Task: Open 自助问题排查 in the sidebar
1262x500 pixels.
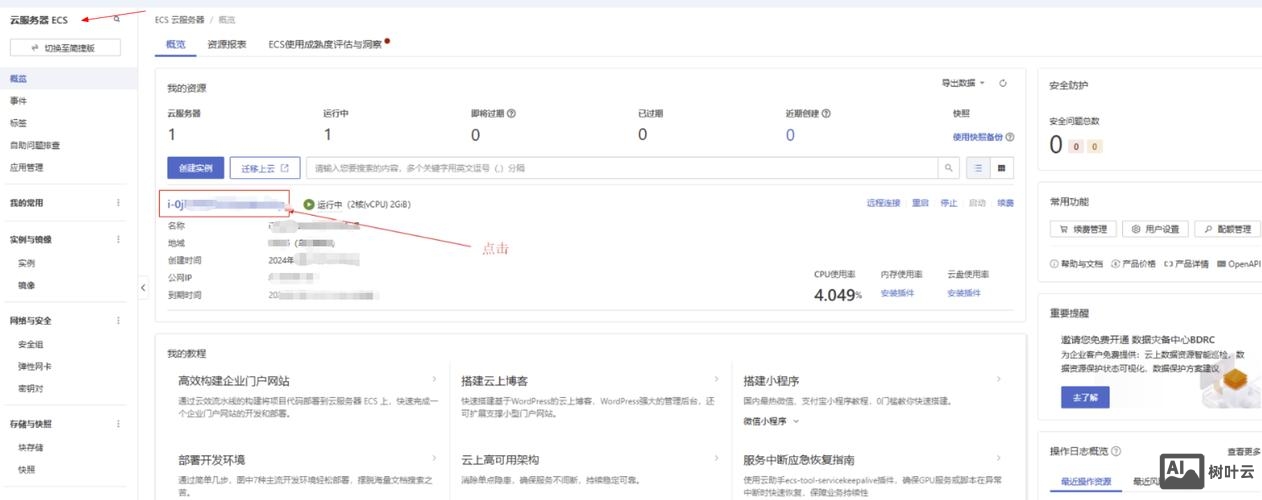Action: (x=35, y=145)
